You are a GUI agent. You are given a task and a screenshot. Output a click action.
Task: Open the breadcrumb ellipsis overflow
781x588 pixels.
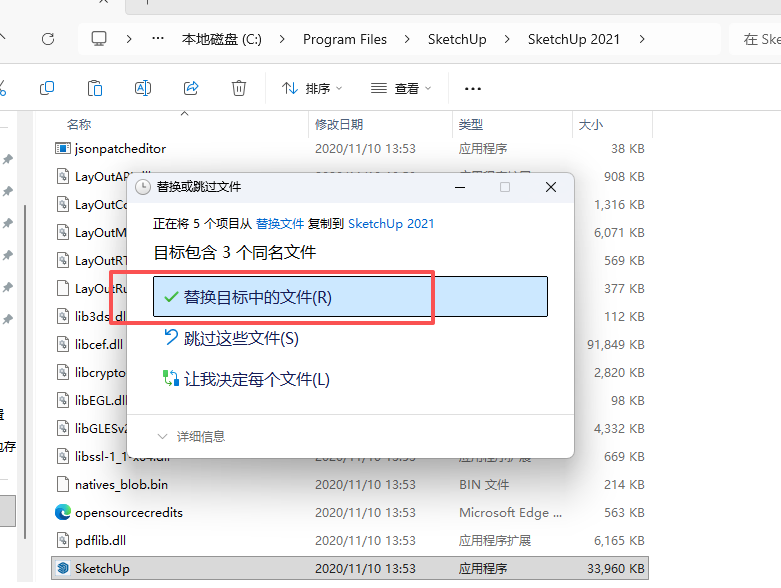point(158,38)
